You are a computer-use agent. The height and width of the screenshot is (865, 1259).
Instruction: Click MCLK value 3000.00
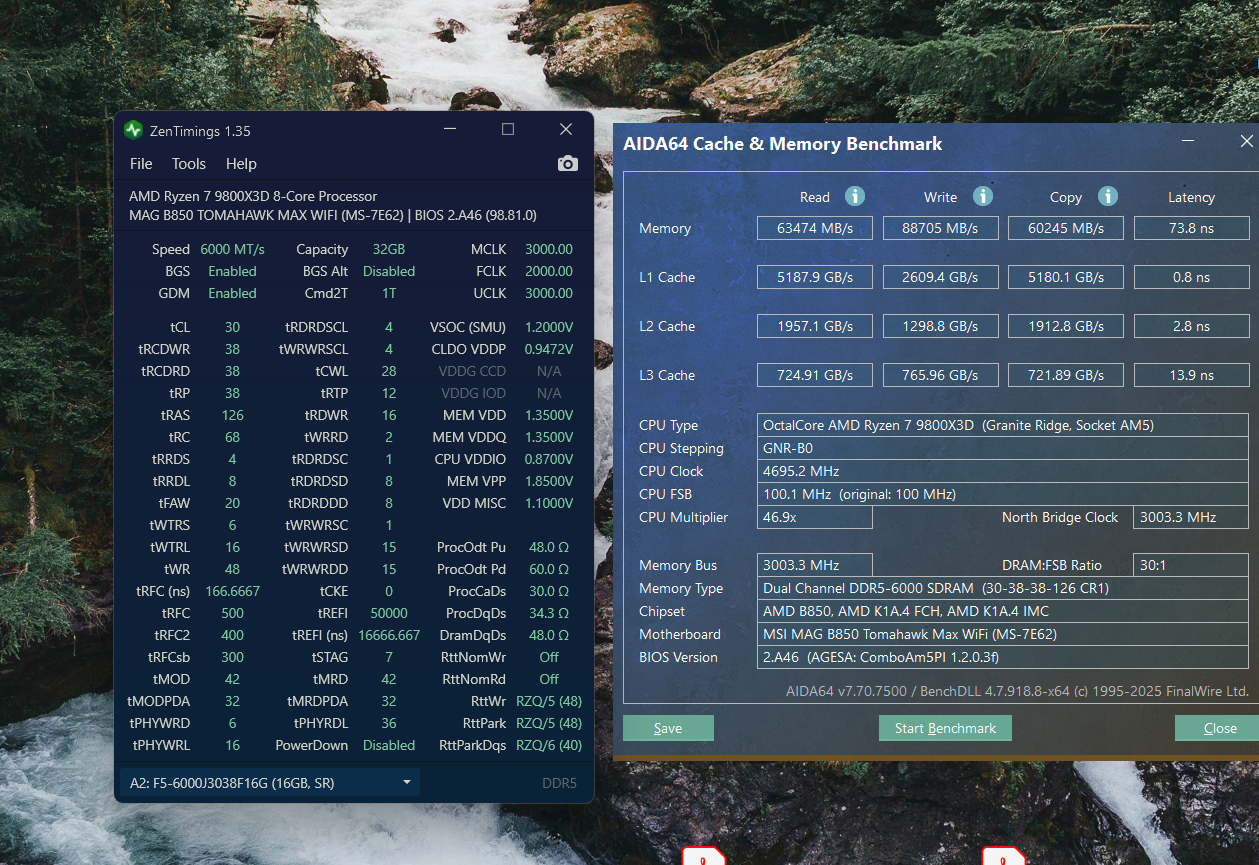(549, 249)
